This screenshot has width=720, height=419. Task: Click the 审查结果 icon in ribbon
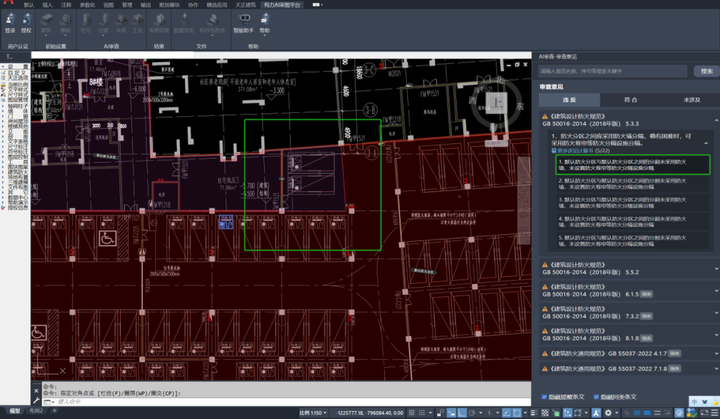pyautogui.click(x=160, y=20)
